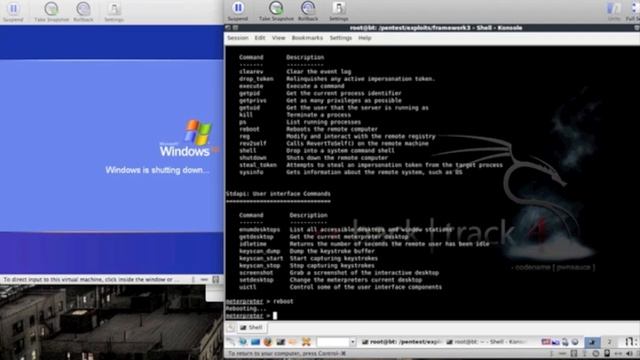The height and width of the screenshot is (360, 640).
Task: Open Konsole View menu
Action: tap(278, 38)
